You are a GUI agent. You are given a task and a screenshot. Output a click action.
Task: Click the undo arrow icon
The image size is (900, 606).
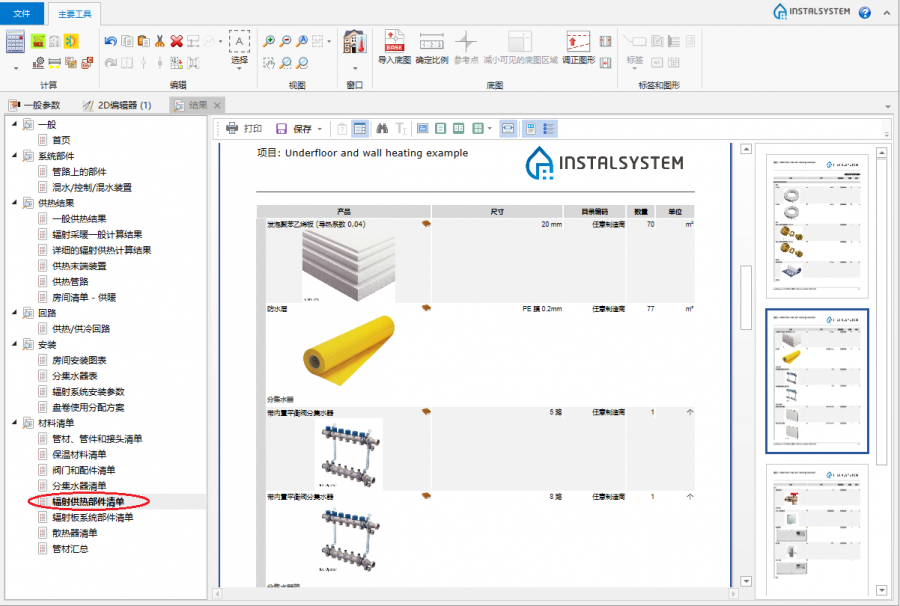pos(110,41)
